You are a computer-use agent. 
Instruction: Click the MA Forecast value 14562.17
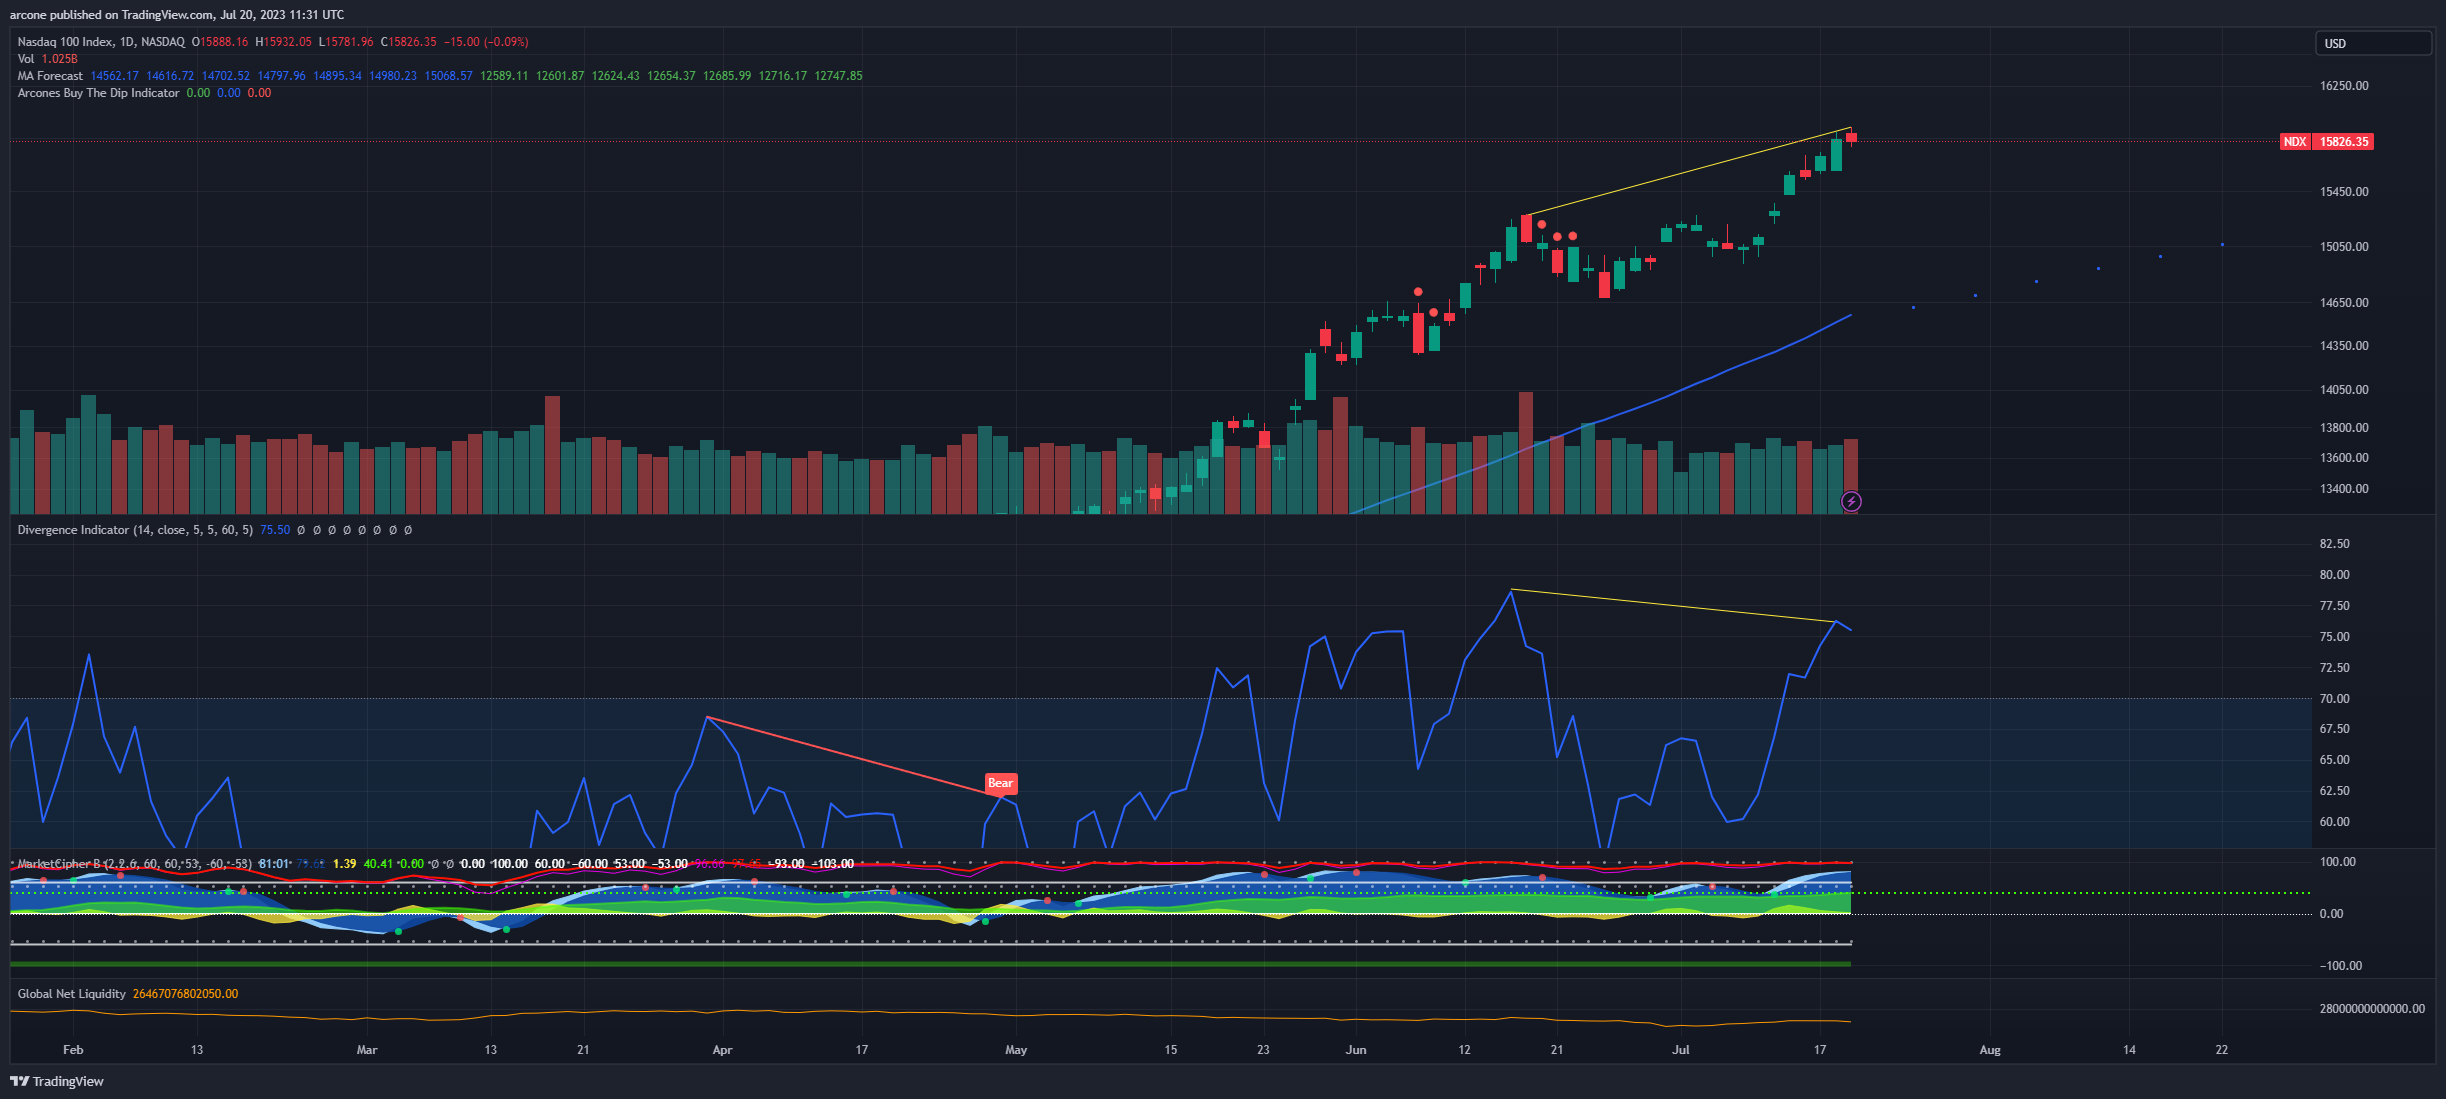click(115, 76)
